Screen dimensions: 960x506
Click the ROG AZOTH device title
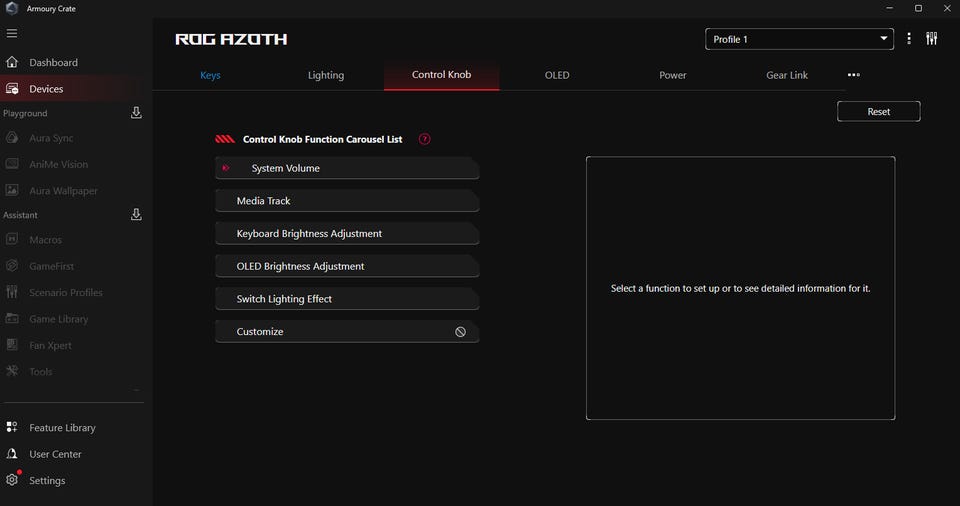[x=231, y=39]
